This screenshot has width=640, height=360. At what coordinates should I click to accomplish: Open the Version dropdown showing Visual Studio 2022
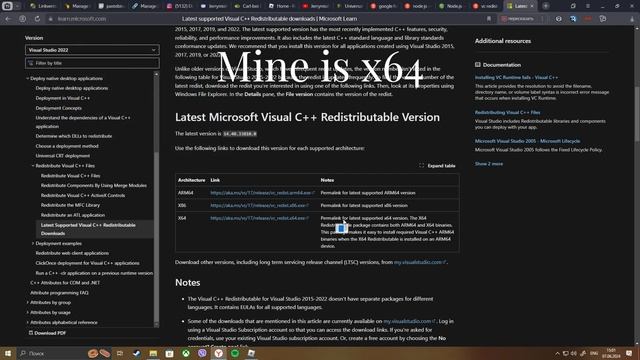pos(92,50)
